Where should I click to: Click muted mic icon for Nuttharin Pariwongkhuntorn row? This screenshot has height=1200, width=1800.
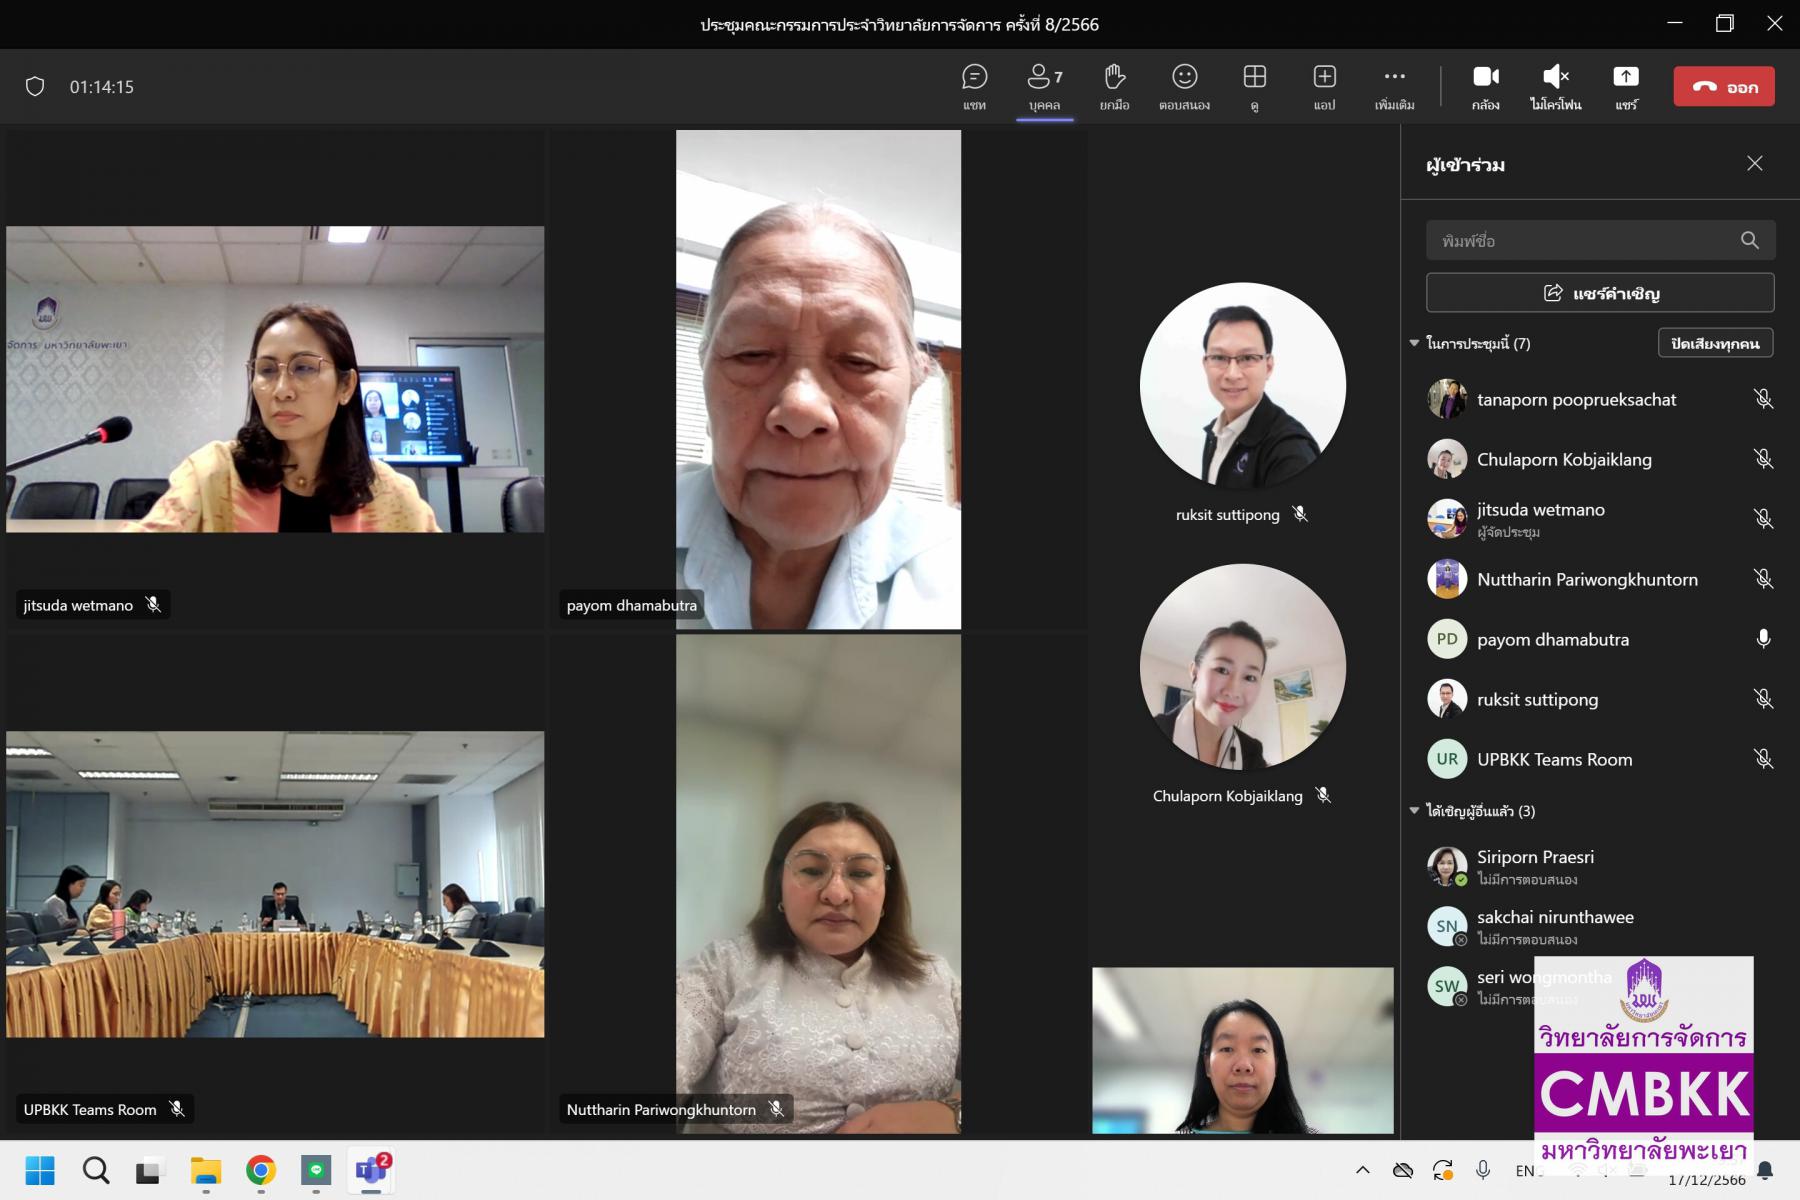point(1763,579)
